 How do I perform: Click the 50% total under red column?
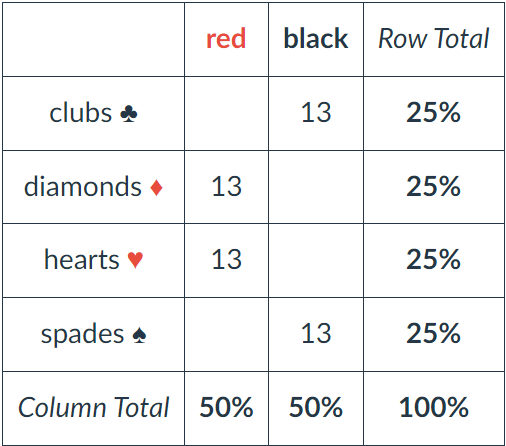(x=226, y=407)
